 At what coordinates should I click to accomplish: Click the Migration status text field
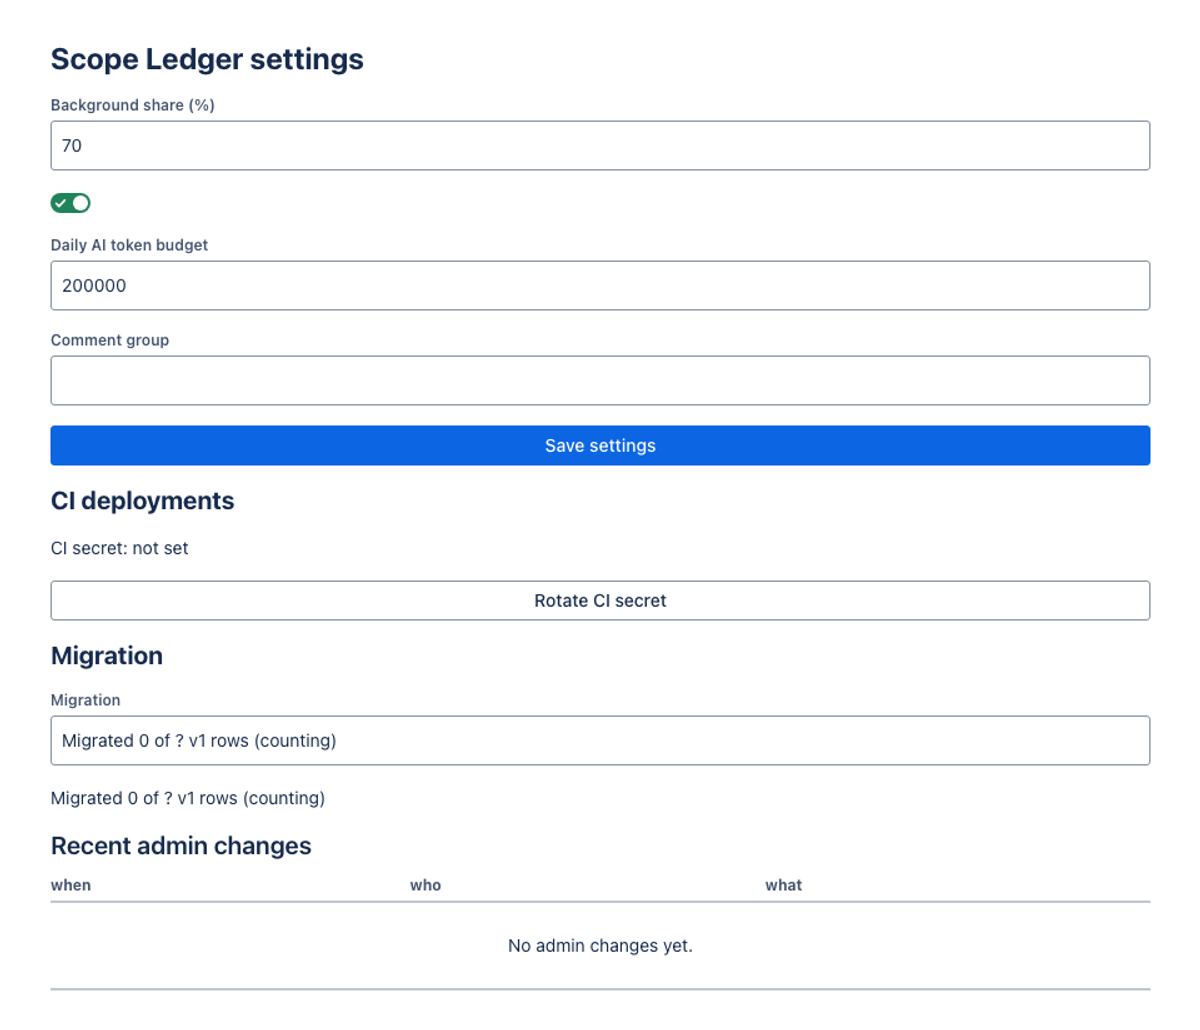(600, 741)
